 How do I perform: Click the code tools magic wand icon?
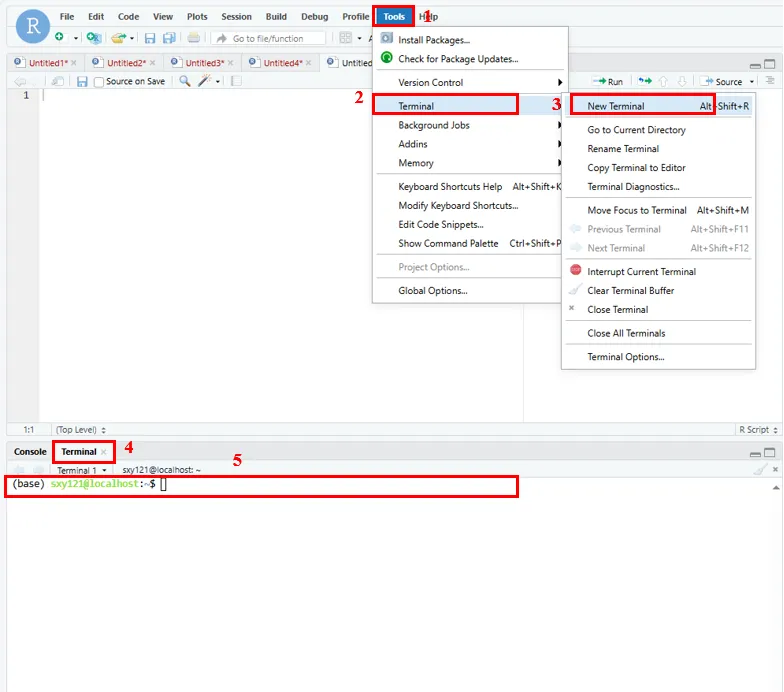tap(205, 81)
